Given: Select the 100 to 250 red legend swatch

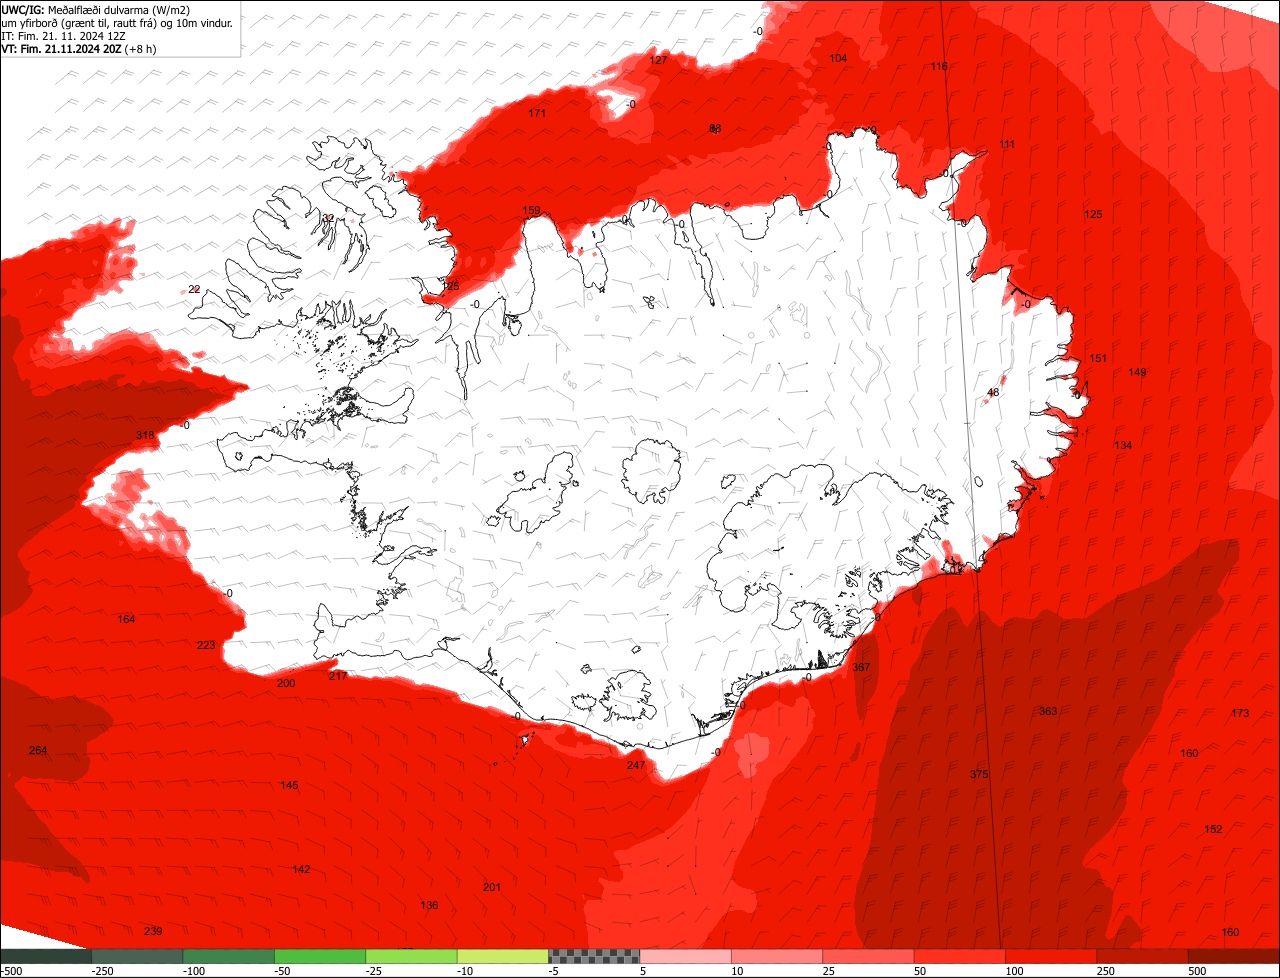Looking at the screenshot, I should 1051,955.
